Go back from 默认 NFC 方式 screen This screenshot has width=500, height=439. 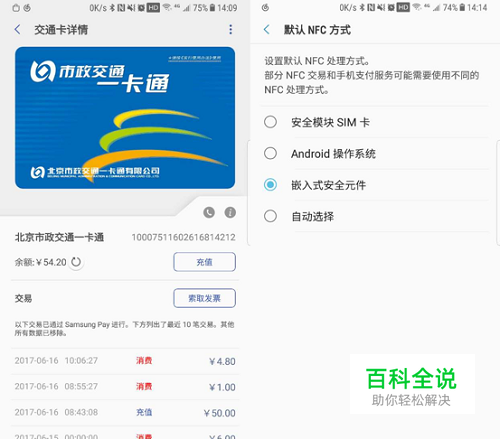click(267, 30)
